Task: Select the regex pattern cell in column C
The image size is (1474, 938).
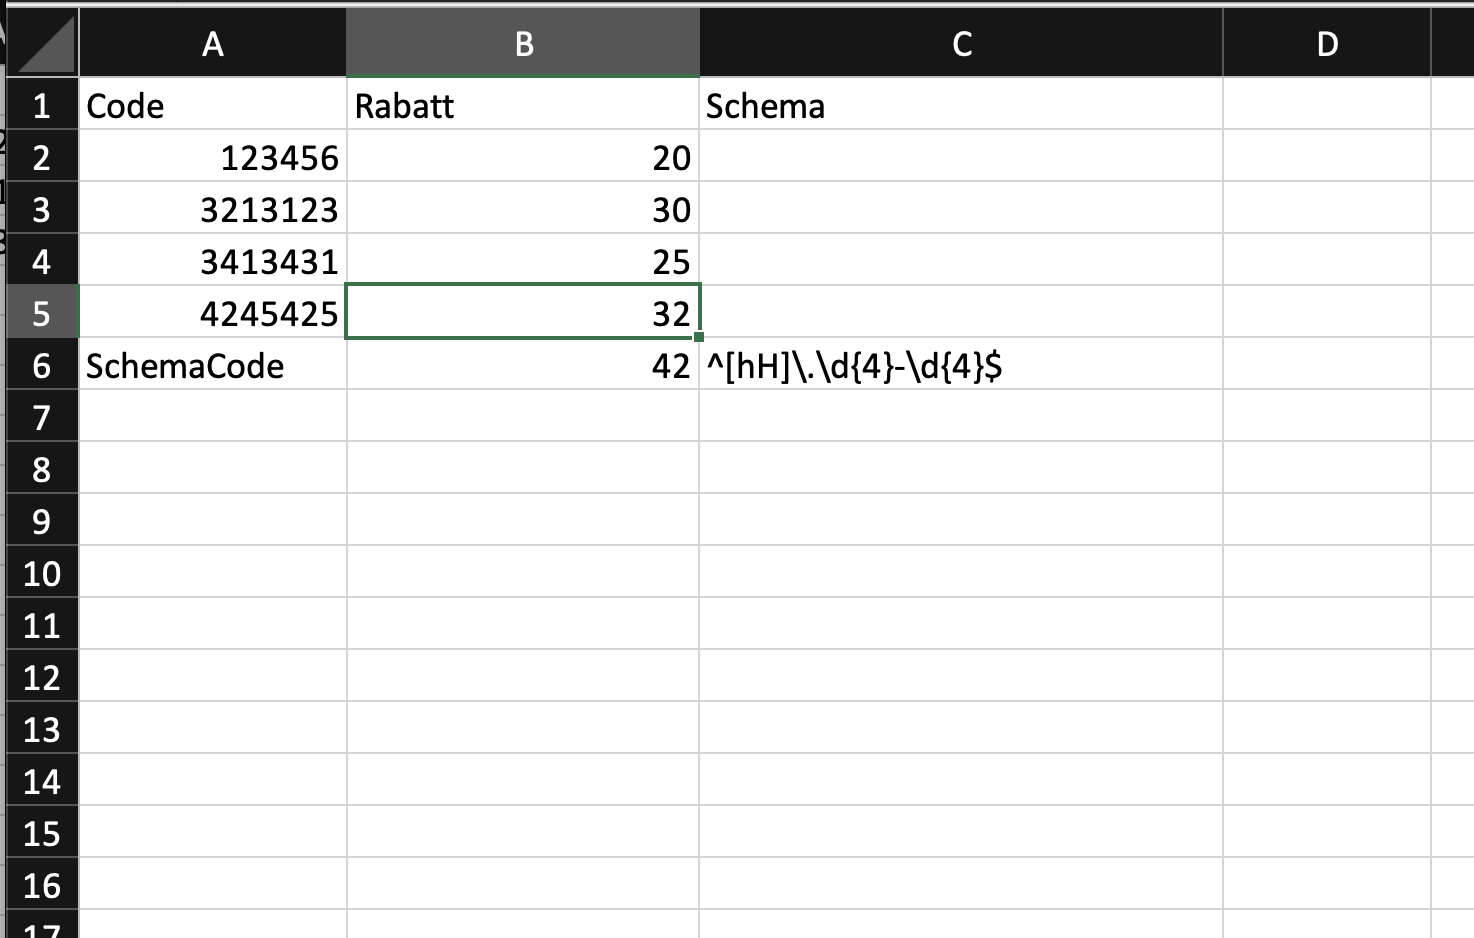Action: [x=961, y=366]
